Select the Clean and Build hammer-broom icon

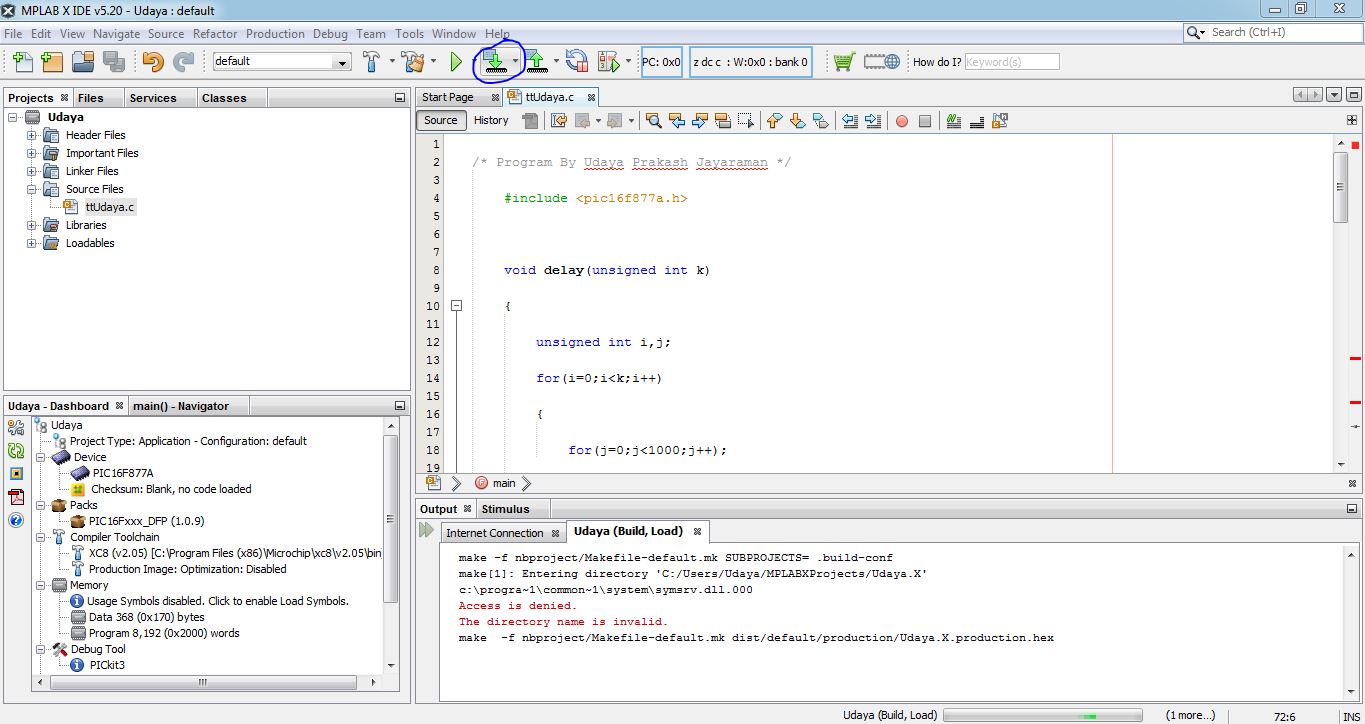pyautogui.click(x=415, y=60)
